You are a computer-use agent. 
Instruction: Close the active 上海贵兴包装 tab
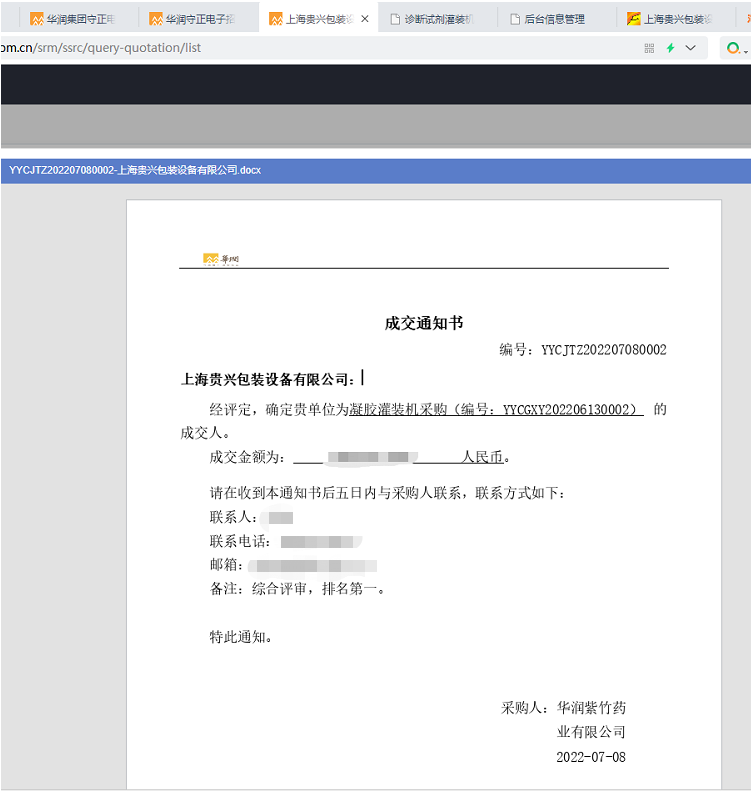click(365, 19)
